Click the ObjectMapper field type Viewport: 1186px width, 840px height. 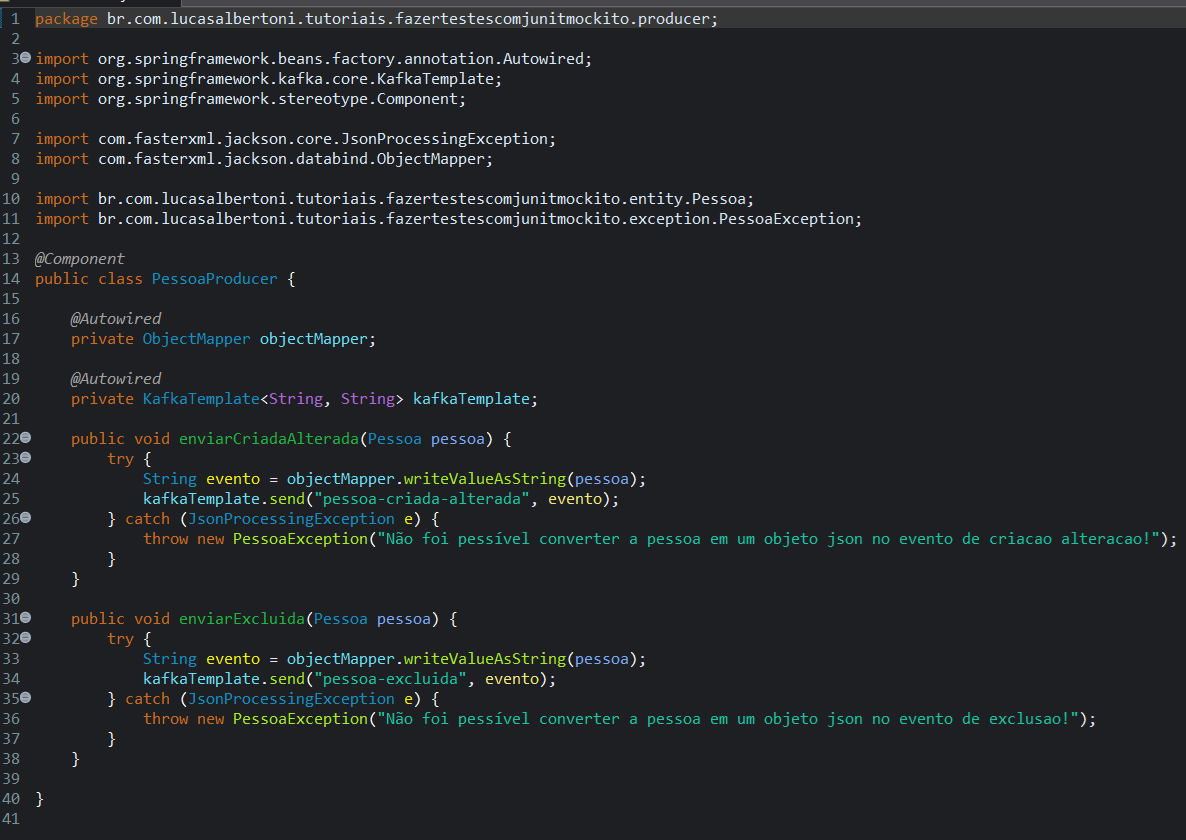(196, 338)
